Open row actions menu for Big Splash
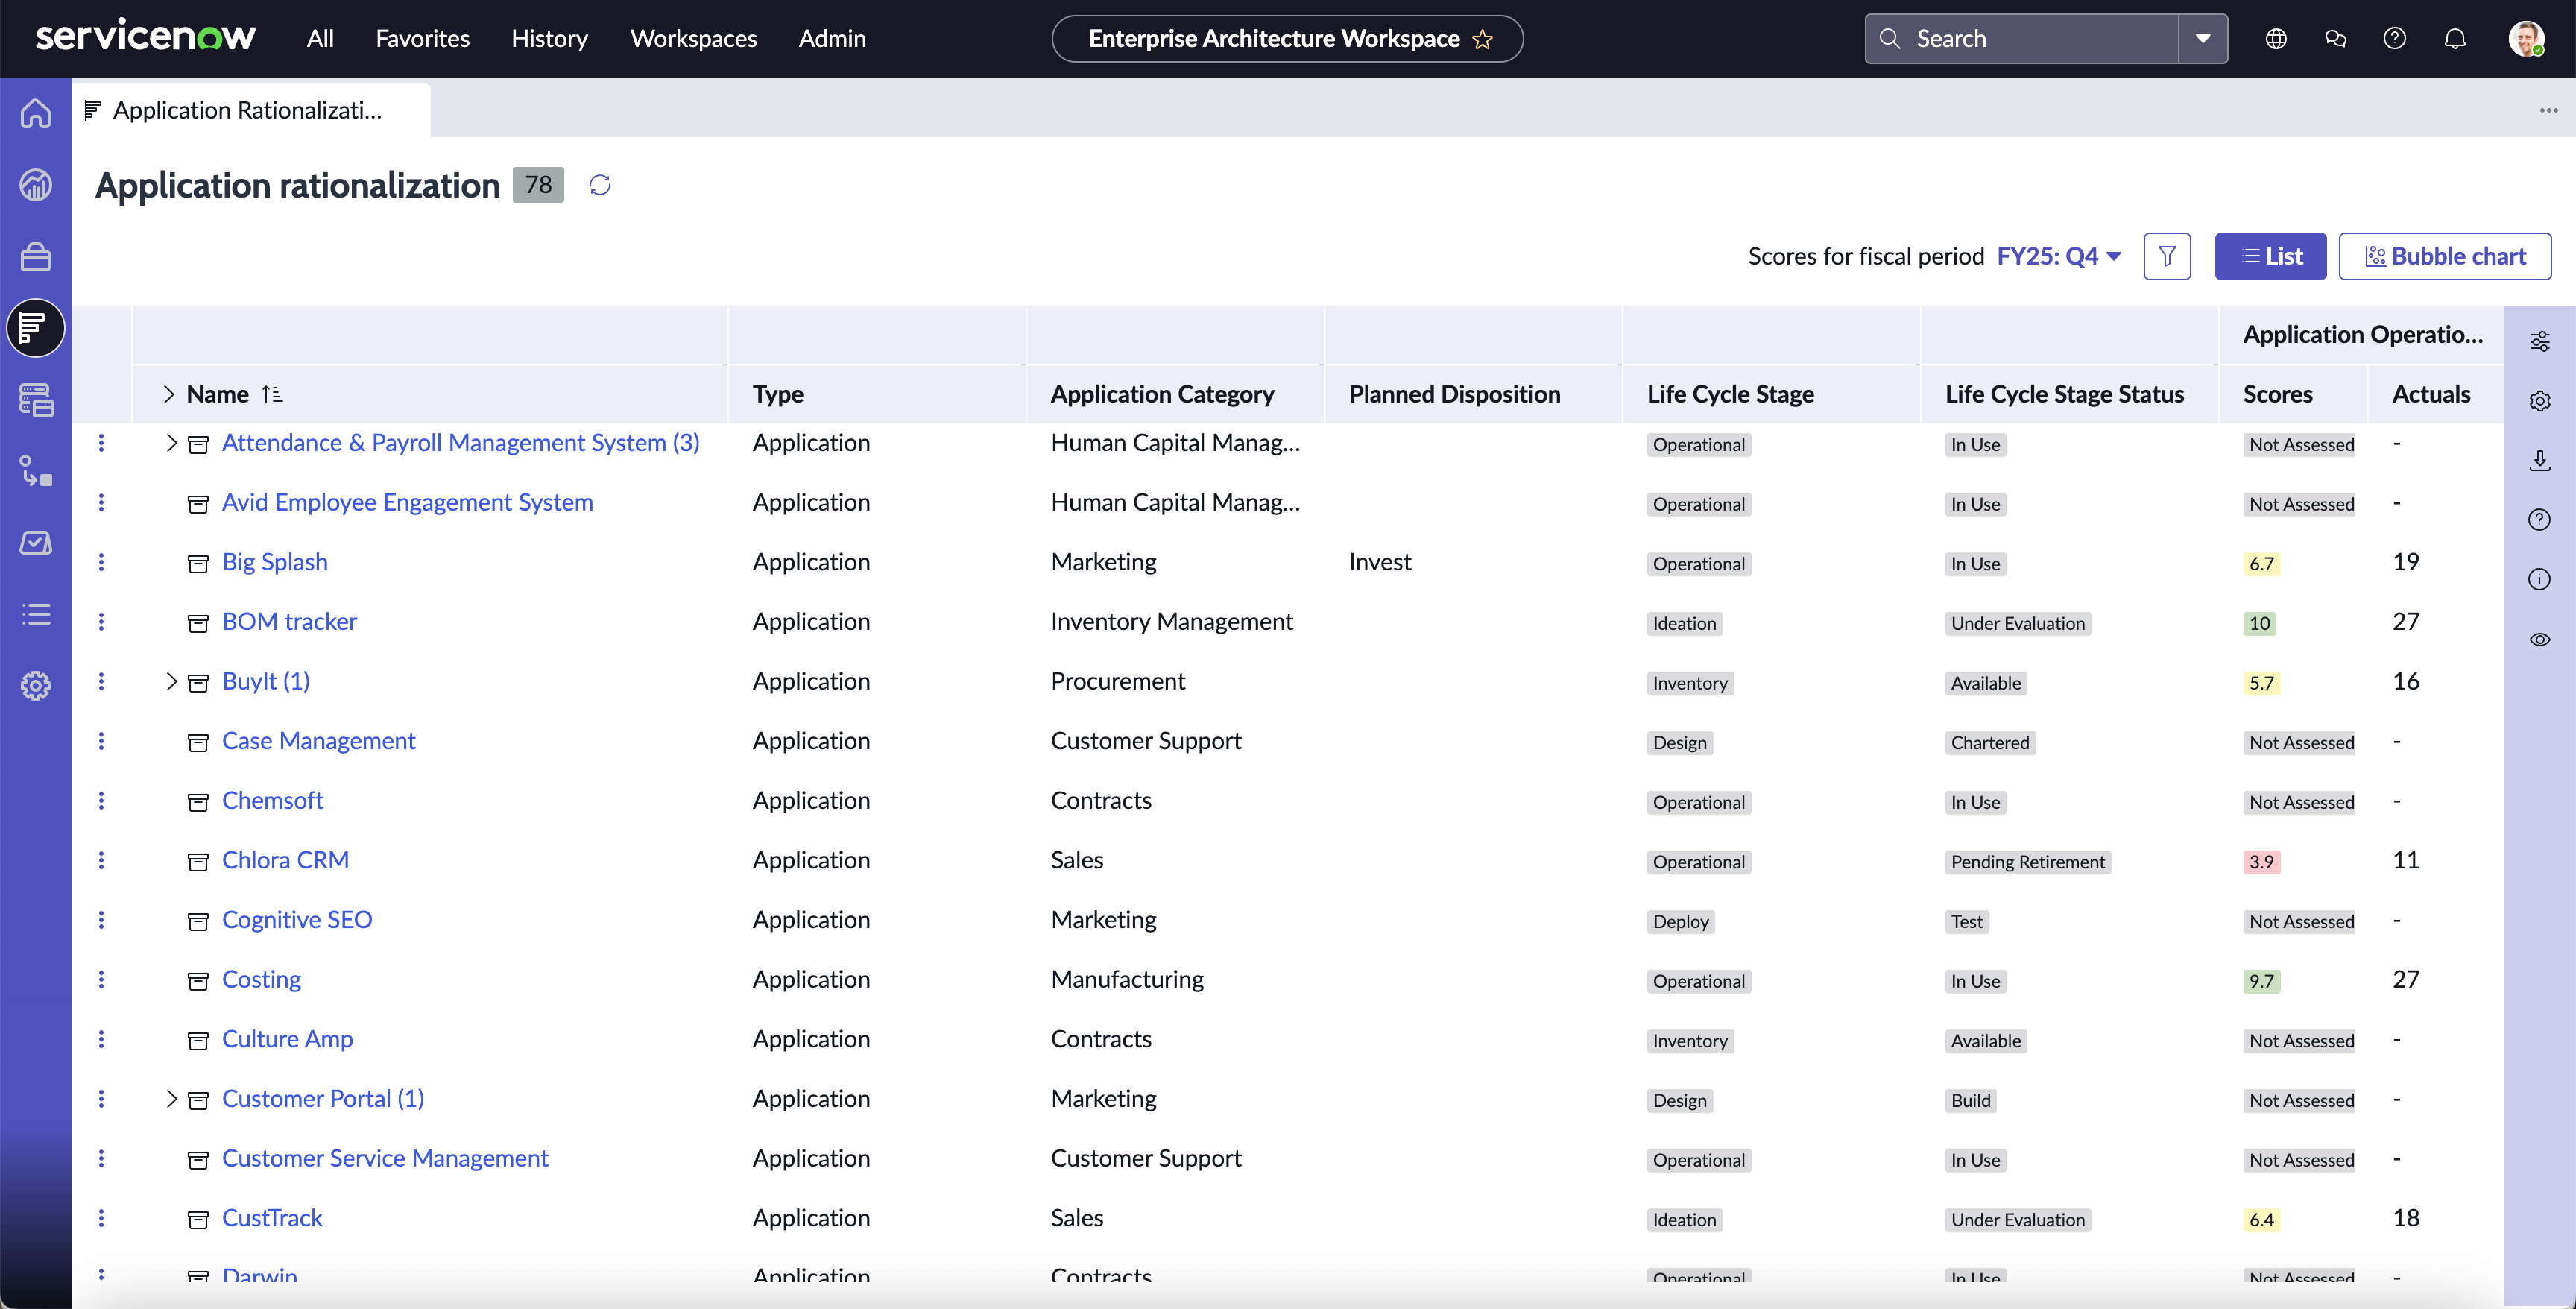Viewport: 2576px width, 1309px height. point(101,562)
